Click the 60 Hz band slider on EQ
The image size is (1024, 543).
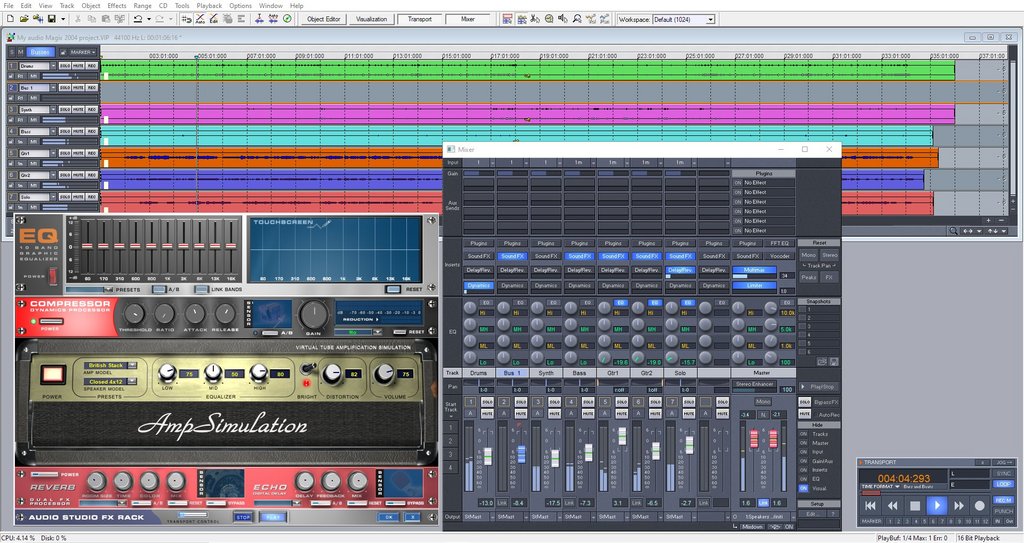[x=87, y=246]
